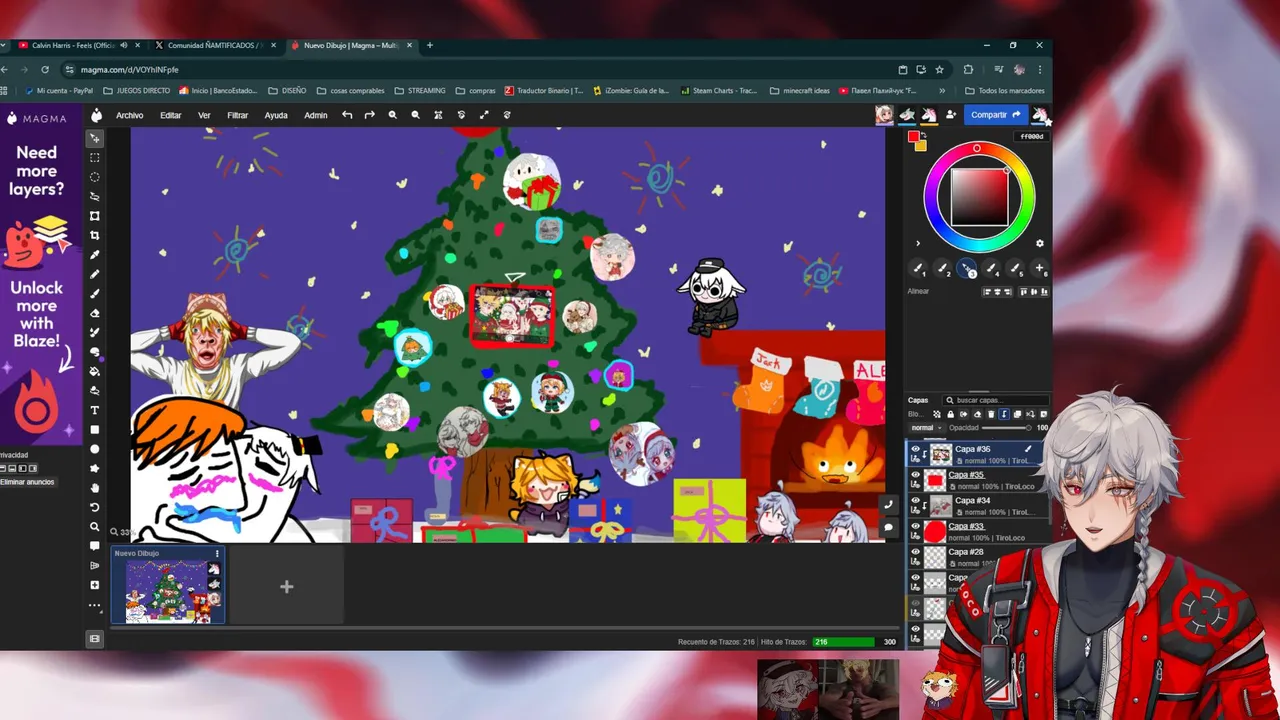
Task: Click the yellow background color swatch
Action: tap(921, 146)
